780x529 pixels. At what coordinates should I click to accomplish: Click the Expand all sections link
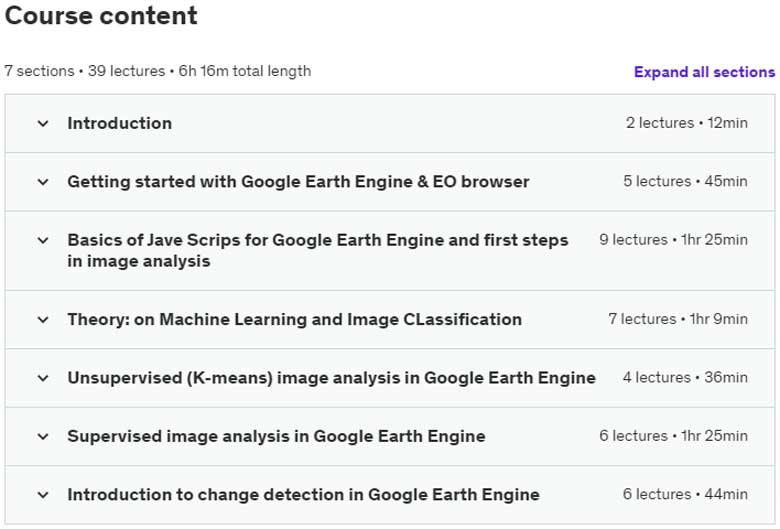[704, 72]
